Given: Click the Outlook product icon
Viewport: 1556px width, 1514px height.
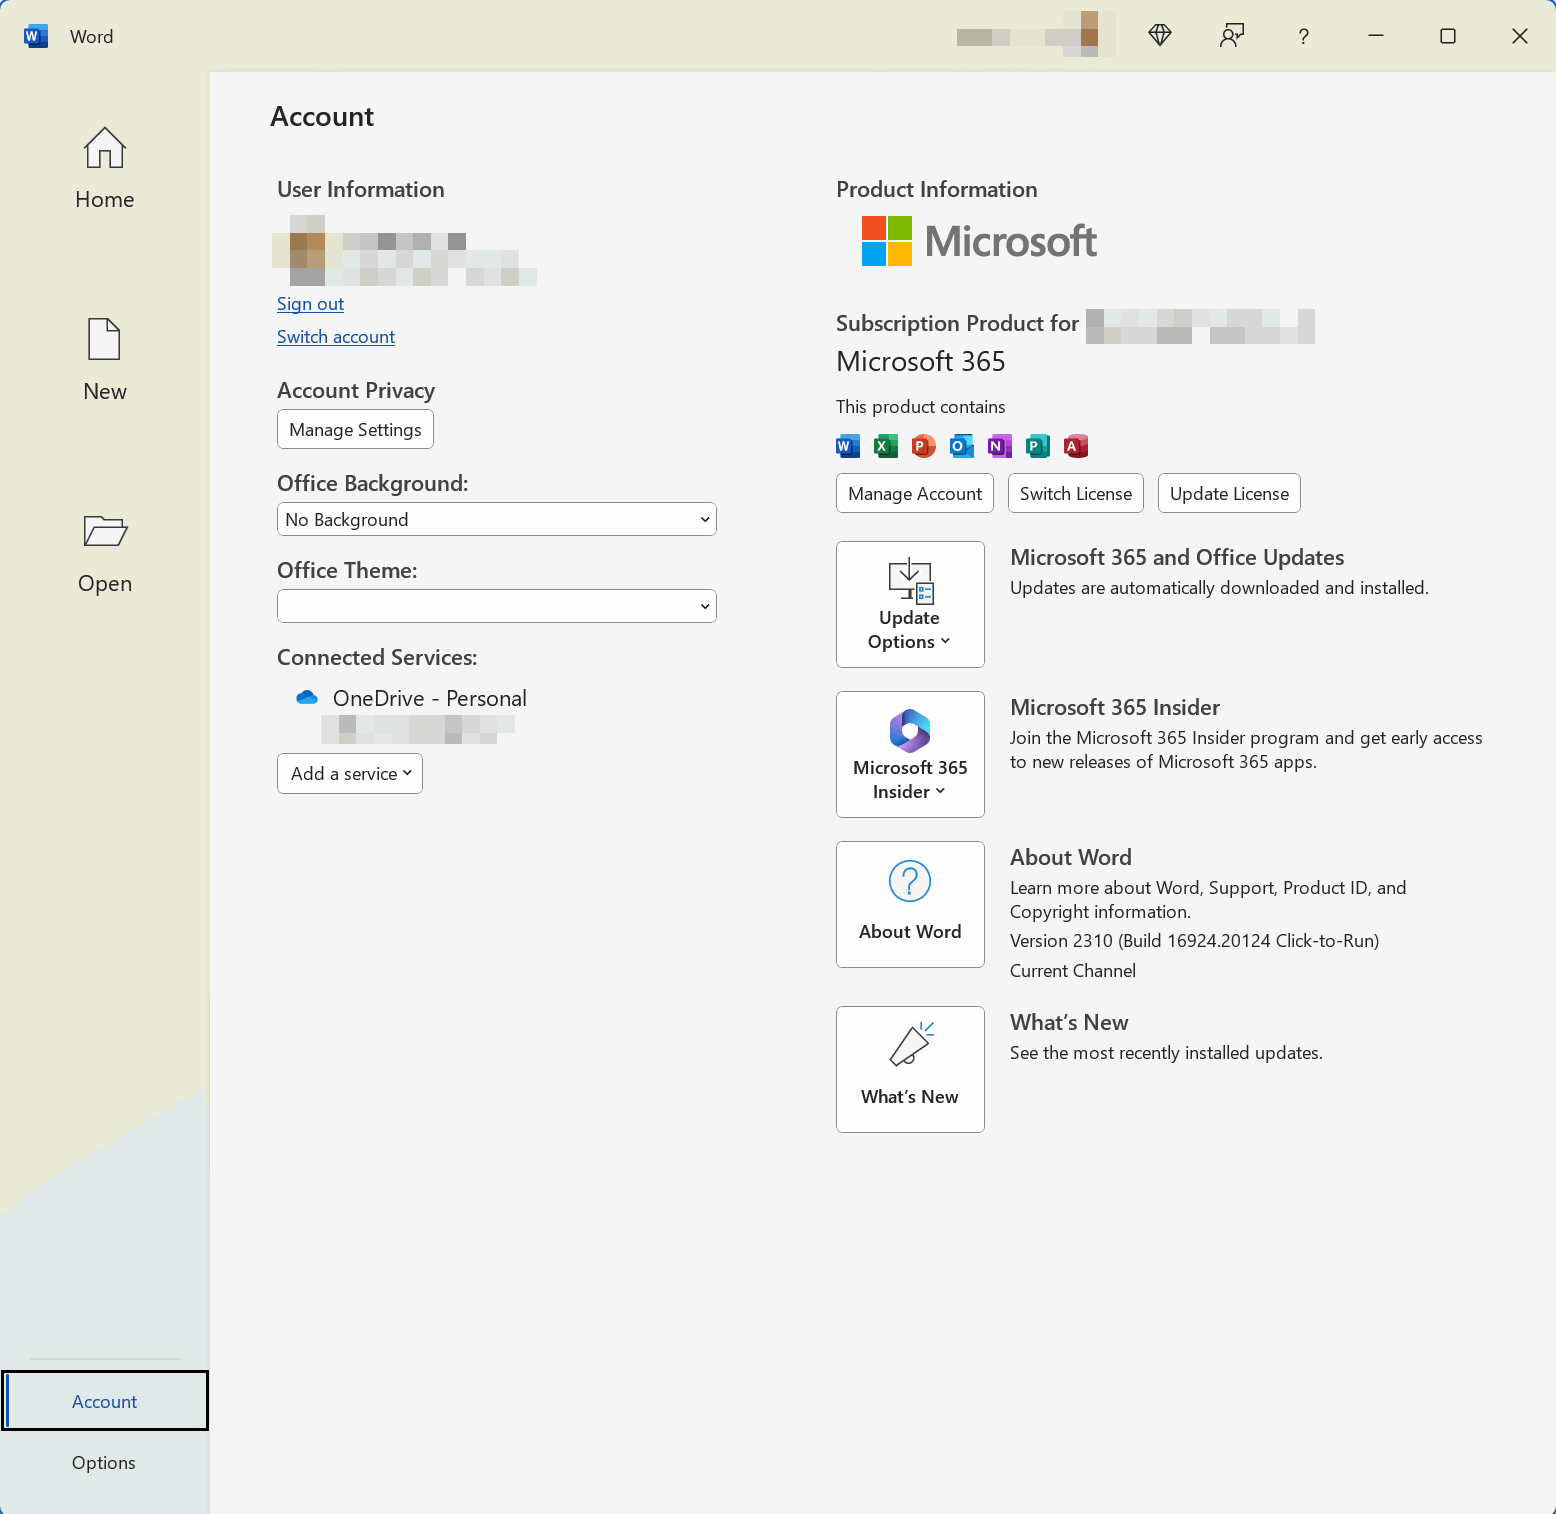Looking at the screenshot, I should point(962,446).
